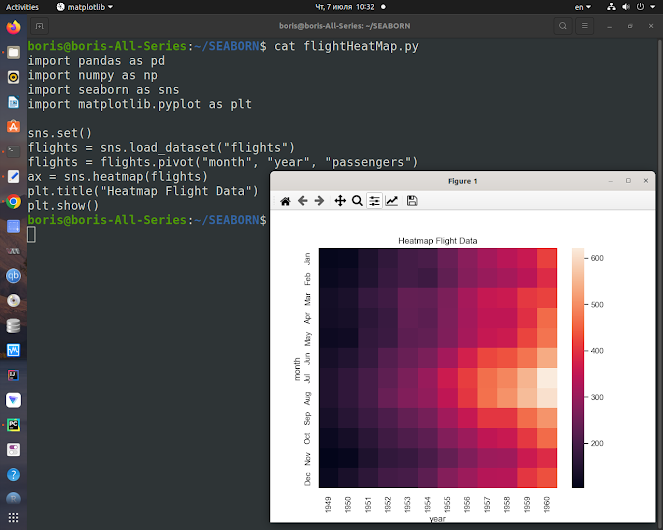Click the colorbar tick label '600'
Viewport: 663px width, 530px height.
[597, 258]
